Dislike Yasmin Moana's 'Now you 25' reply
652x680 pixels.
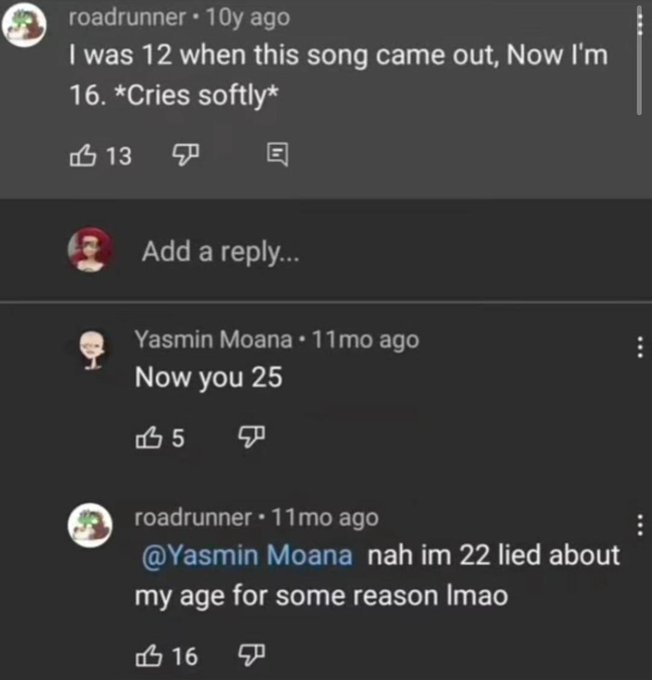(252, 437)
